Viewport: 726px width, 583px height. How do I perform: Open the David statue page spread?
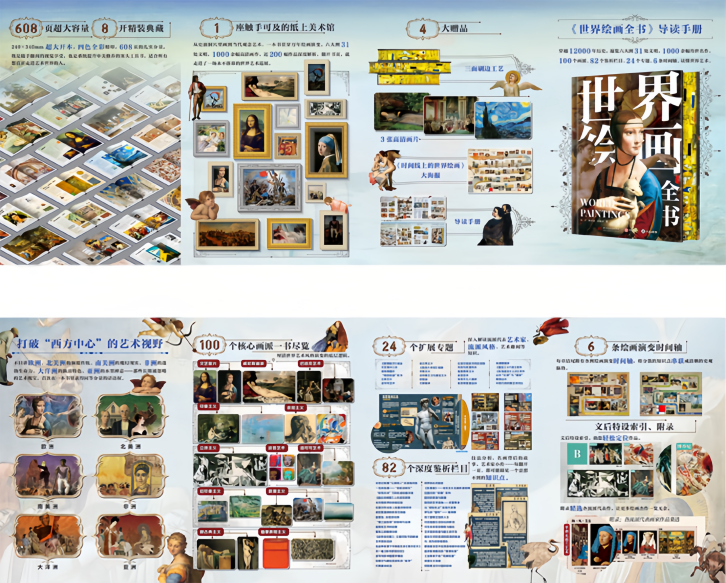(420, 423)
